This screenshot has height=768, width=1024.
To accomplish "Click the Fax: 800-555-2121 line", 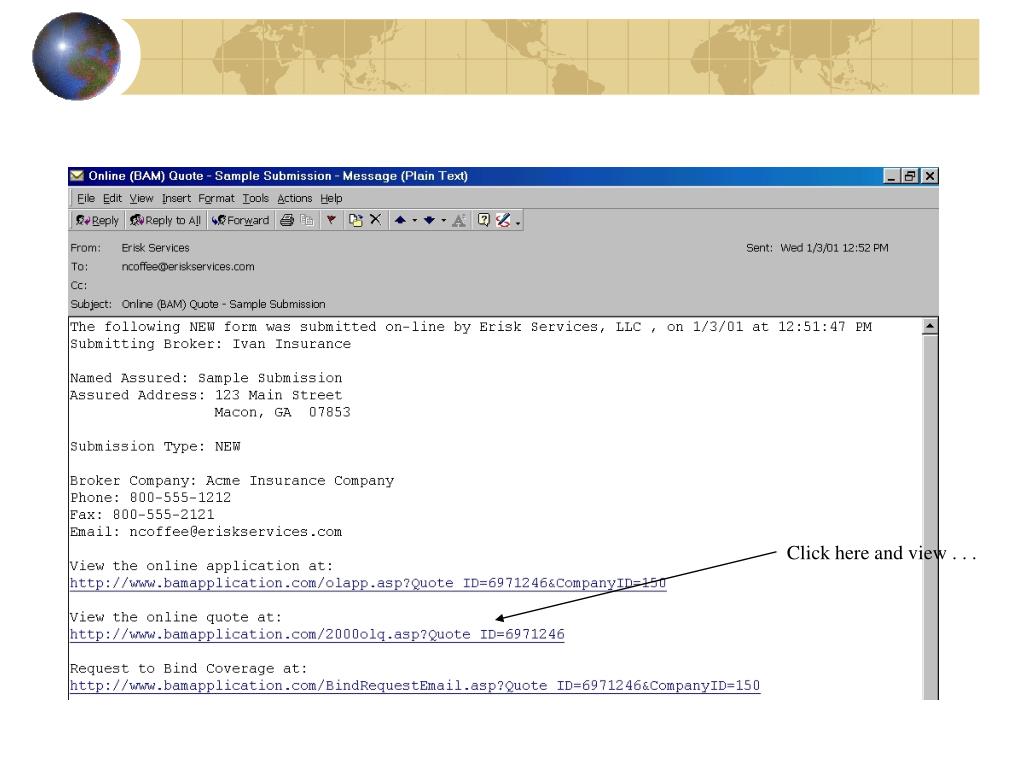I will 142,515.
